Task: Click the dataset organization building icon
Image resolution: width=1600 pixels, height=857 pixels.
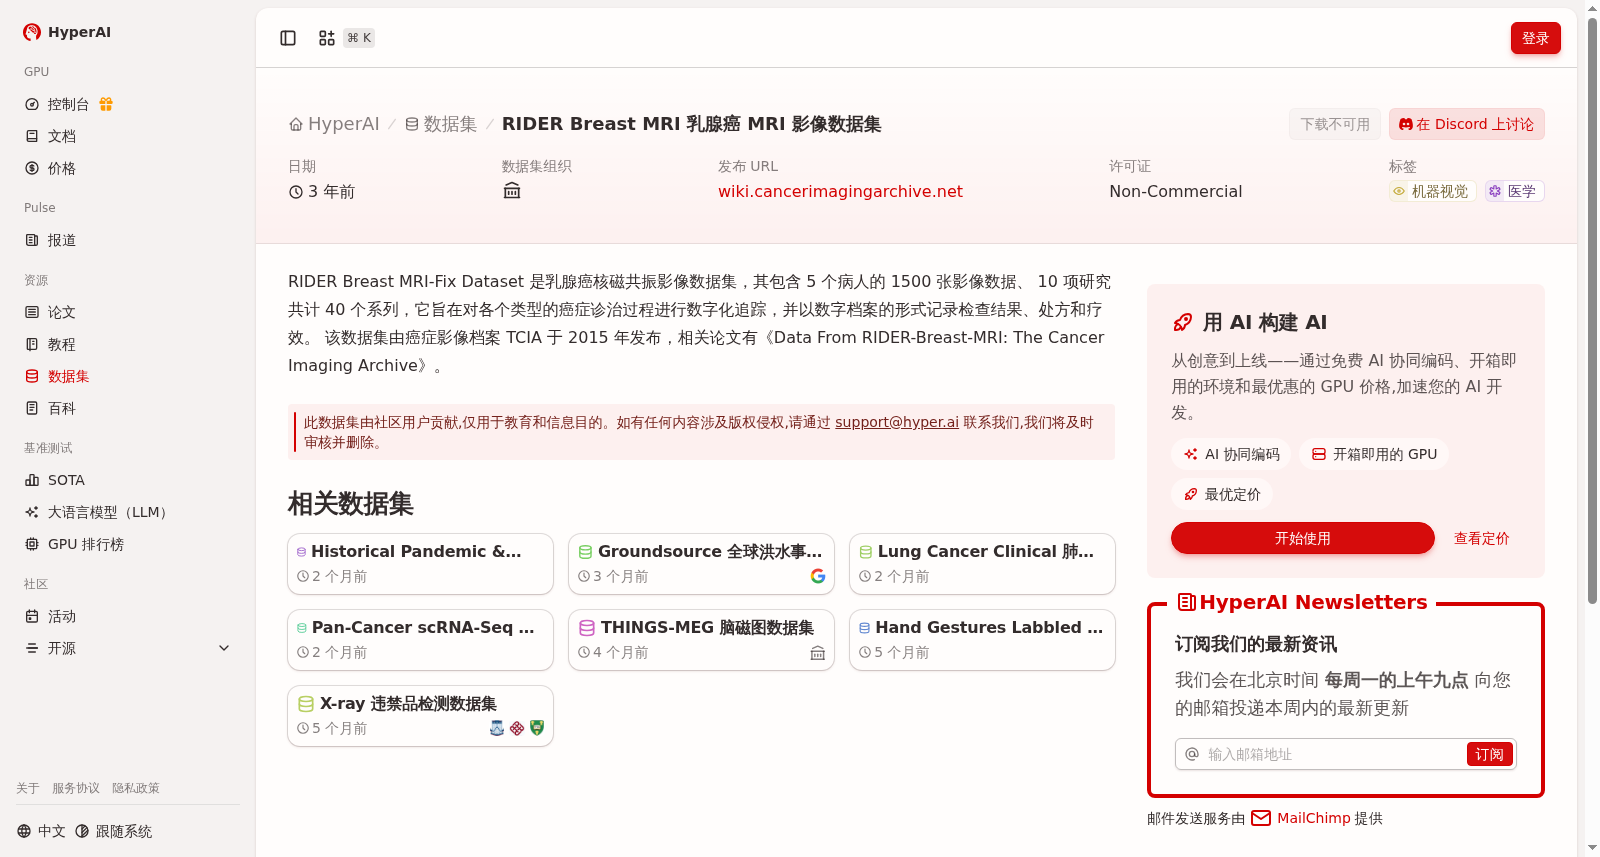Action: pyautogui.click(x=512, y=191)
